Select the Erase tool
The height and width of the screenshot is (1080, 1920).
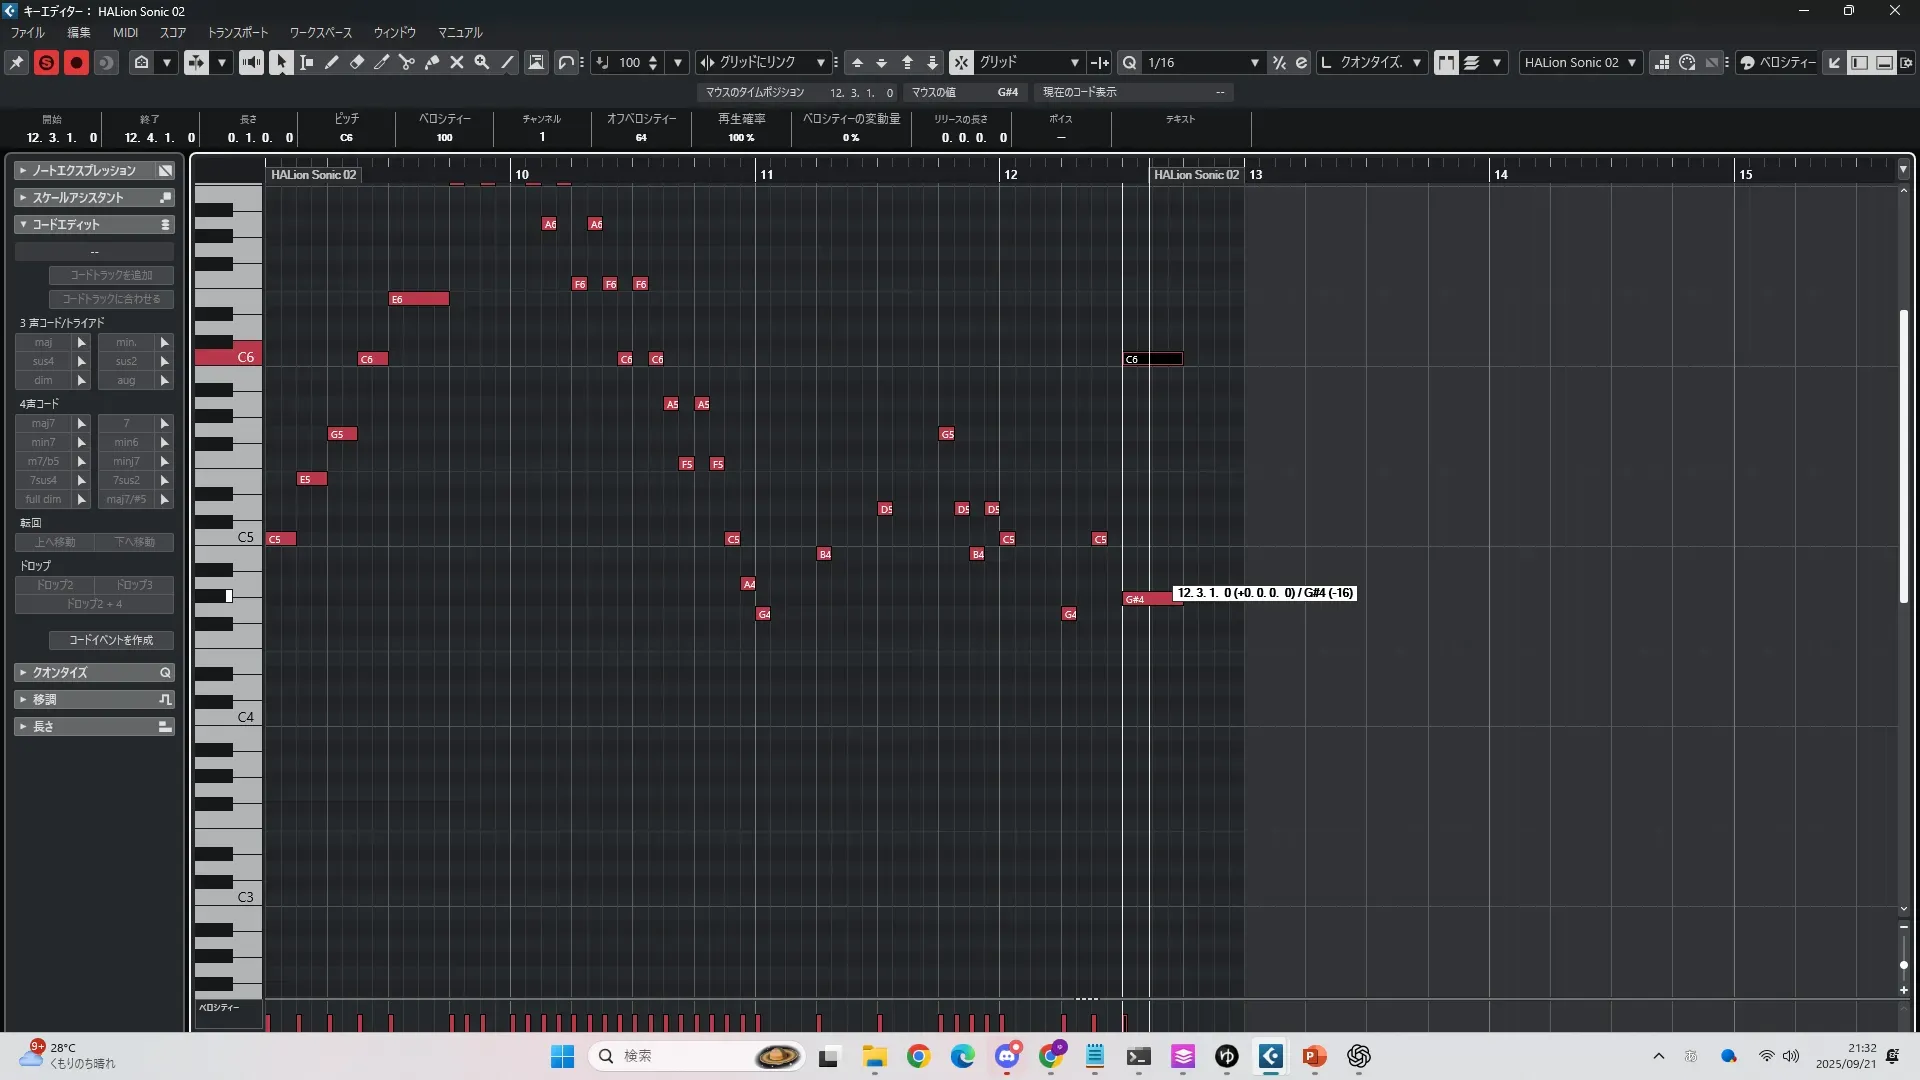coord(357,62)
